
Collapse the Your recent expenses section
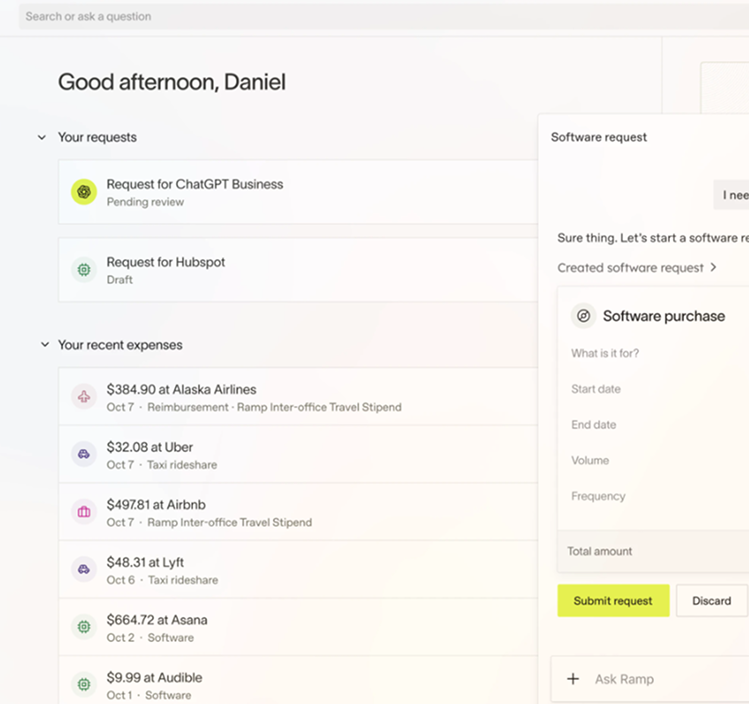click(x=42, y=345)
